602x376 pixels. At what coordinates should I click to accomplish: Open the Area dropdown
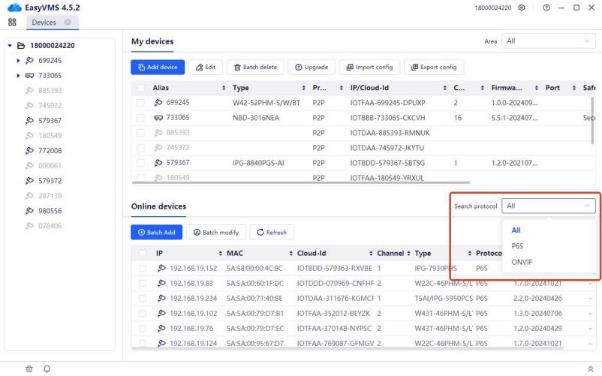click(548, 41)
